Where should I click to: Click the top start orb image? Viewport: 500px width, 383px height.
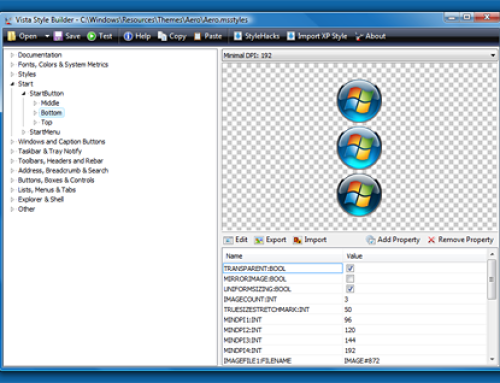359,101
